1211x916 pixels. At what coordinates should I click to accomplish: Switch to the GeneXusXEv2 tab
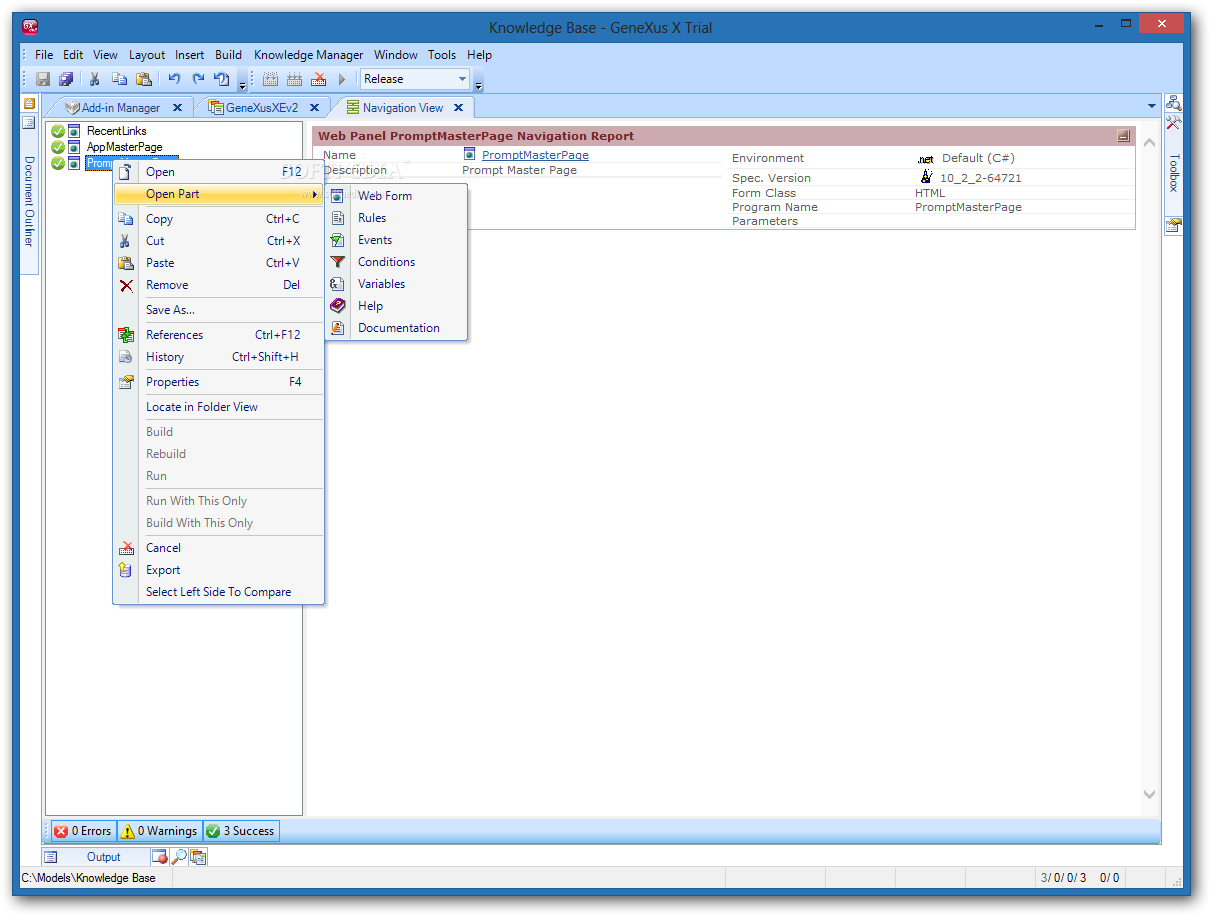262,107
